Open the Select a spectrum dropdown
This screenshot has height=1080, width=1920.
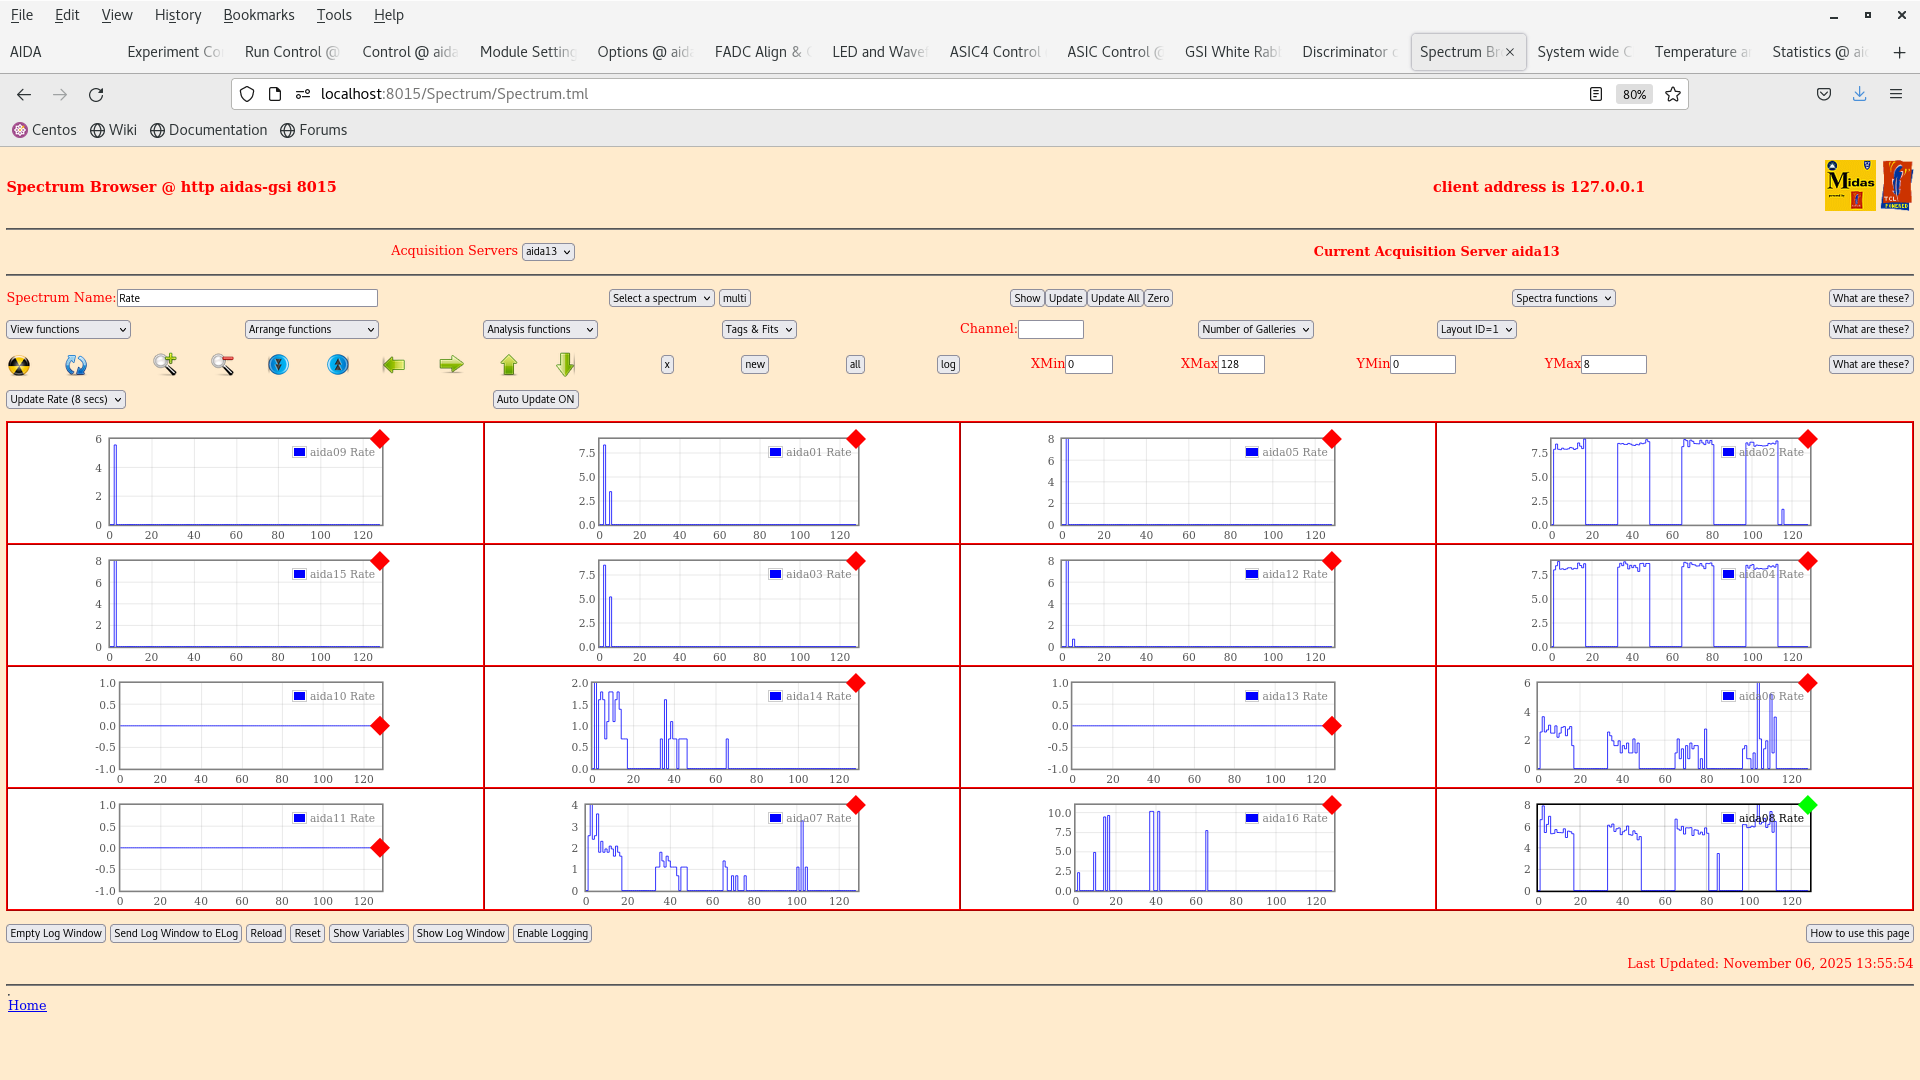pos(661,298)
